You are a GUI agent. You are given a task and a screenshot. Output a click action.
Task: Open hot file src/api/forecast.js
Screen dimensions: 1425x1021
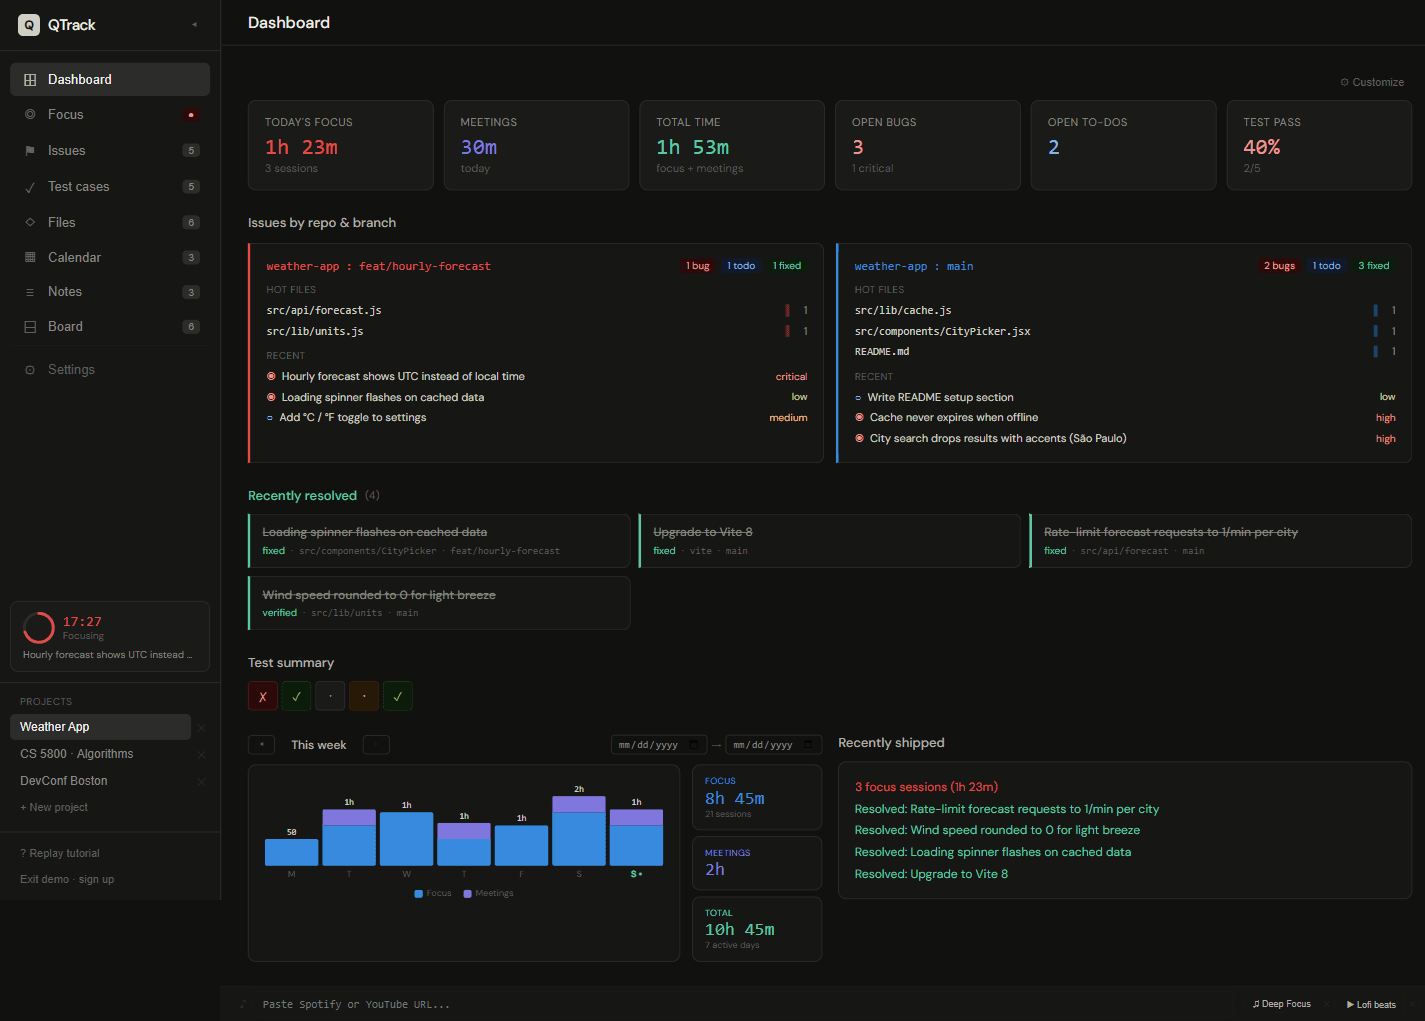pos(537,310)
